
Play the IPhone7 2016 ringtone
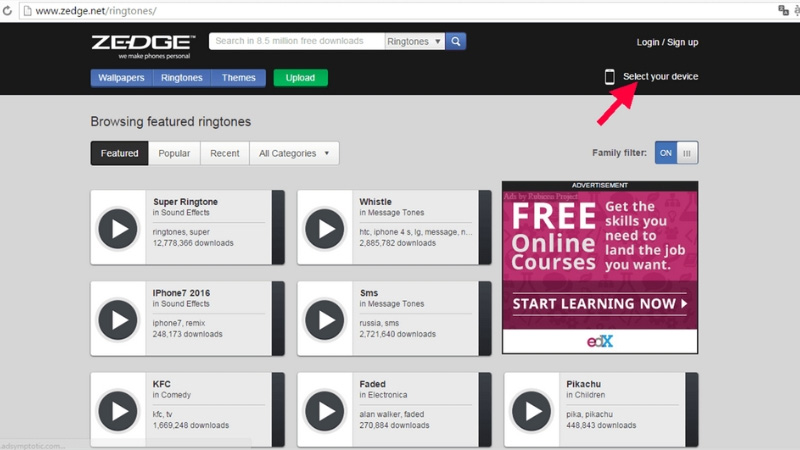click(x=119, y=319)
